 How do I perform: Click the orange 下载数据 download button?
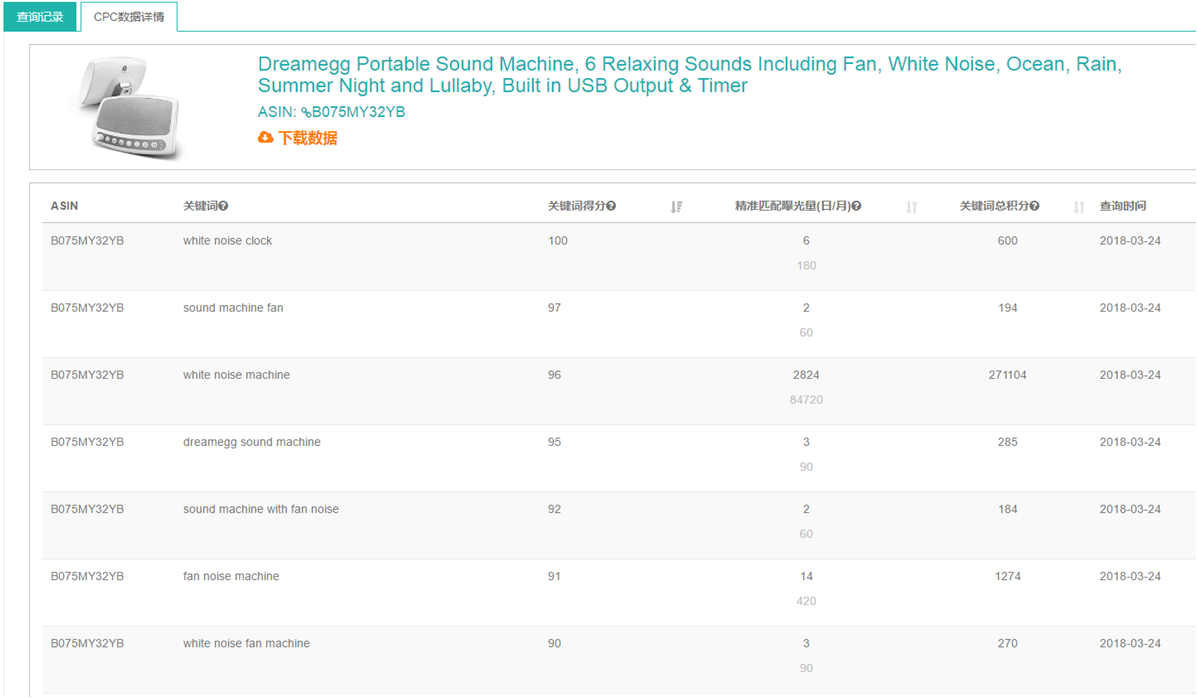click(x=298, y=138)
